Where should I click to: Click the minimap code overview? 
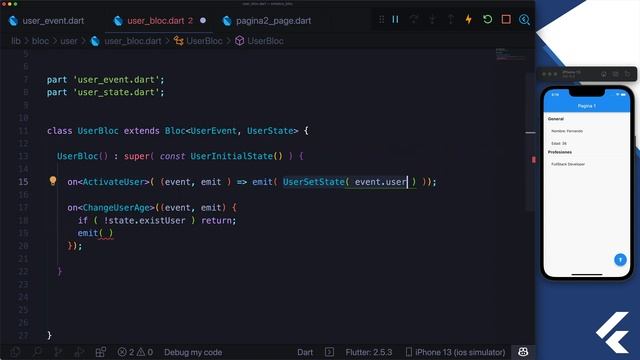(510, 54)
